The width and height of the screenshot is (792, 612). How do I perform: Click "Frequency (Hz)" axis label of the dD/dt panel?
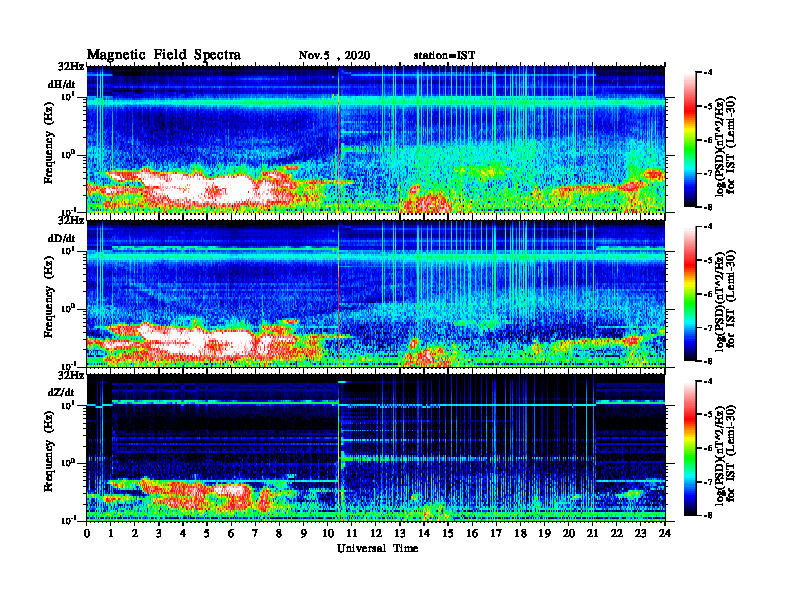[x=48, y=296]
